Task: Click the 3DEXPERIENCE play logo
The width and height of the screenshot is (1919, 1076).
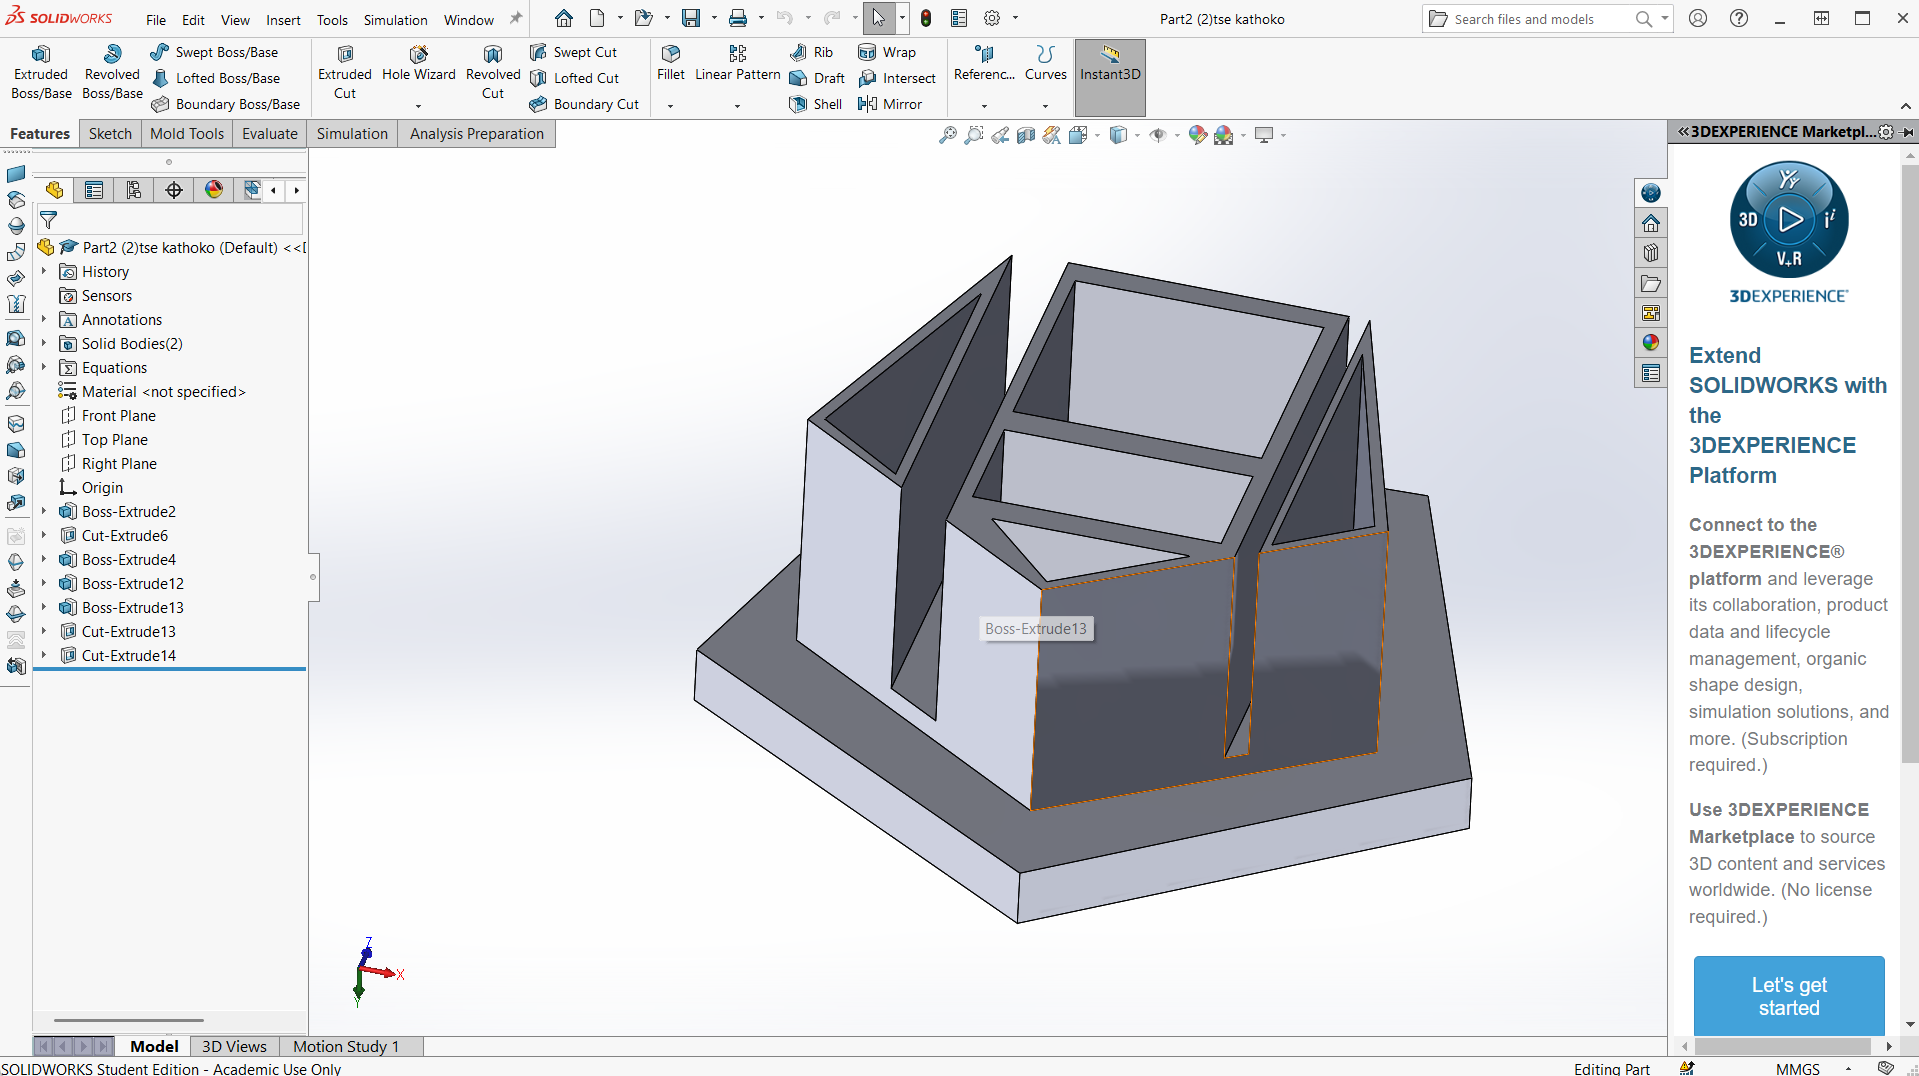Action: tap(1789, 220)
